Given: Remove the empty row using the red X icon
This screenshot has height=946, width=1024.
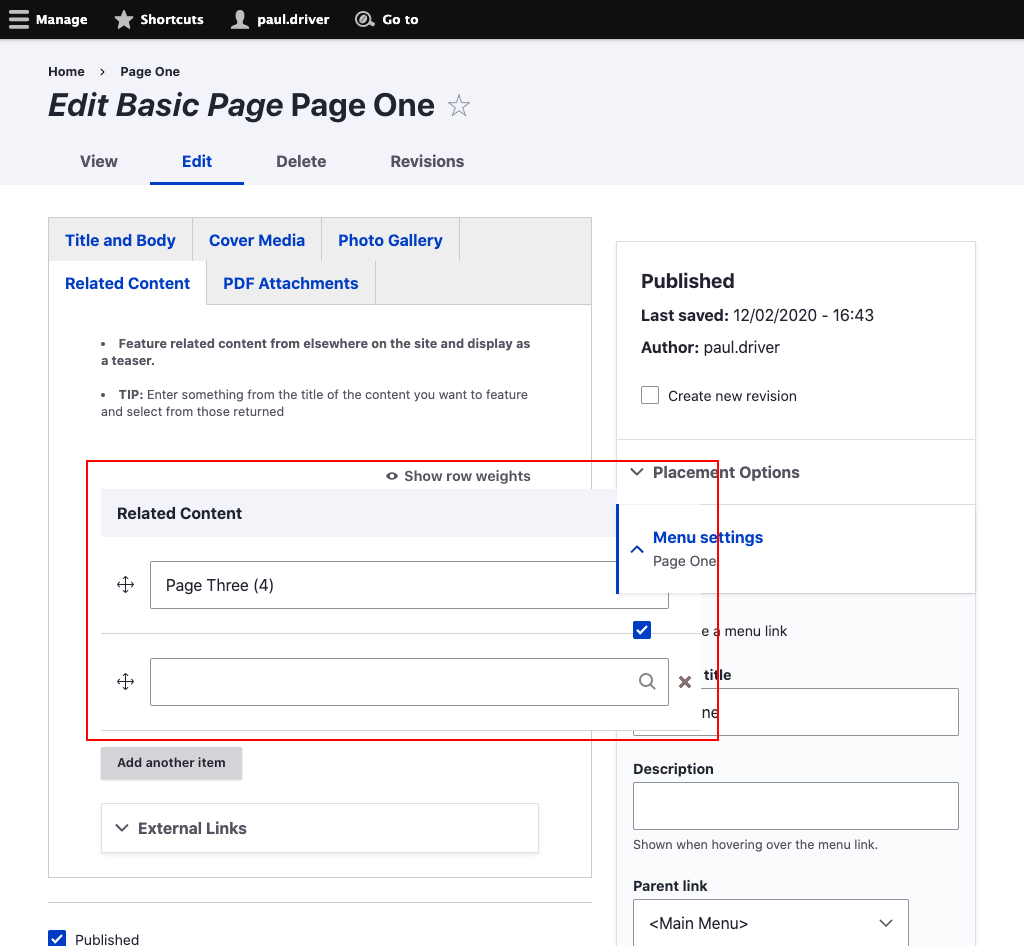Looking at the screenshot, I should (685, 681).
